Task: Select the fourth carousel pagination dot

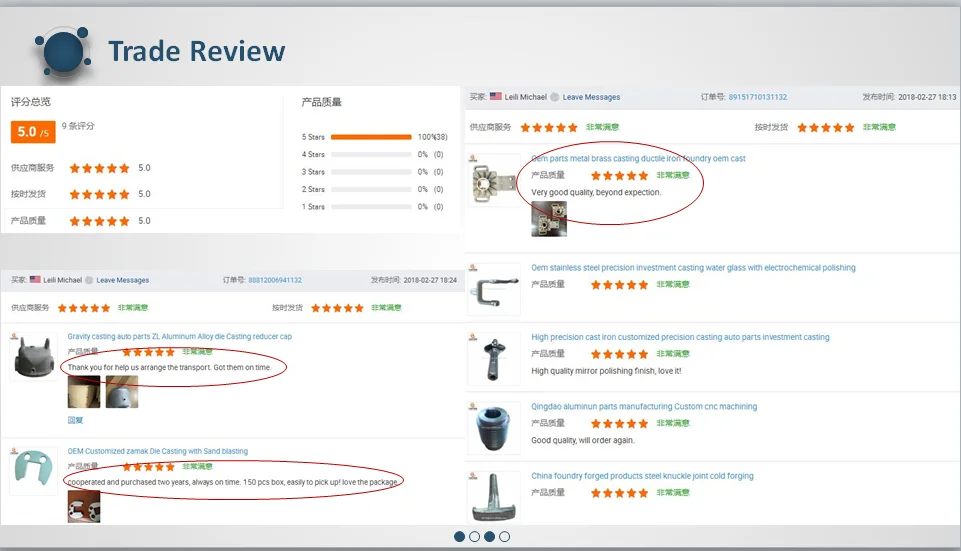Action: click(504, 537)
